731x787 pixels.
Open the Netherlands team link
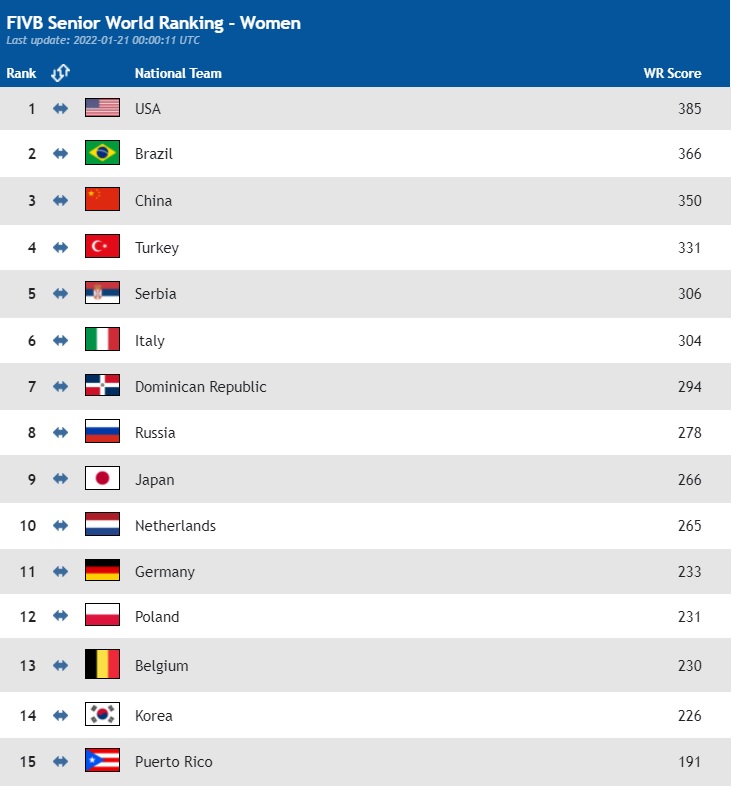click(175, 526)
